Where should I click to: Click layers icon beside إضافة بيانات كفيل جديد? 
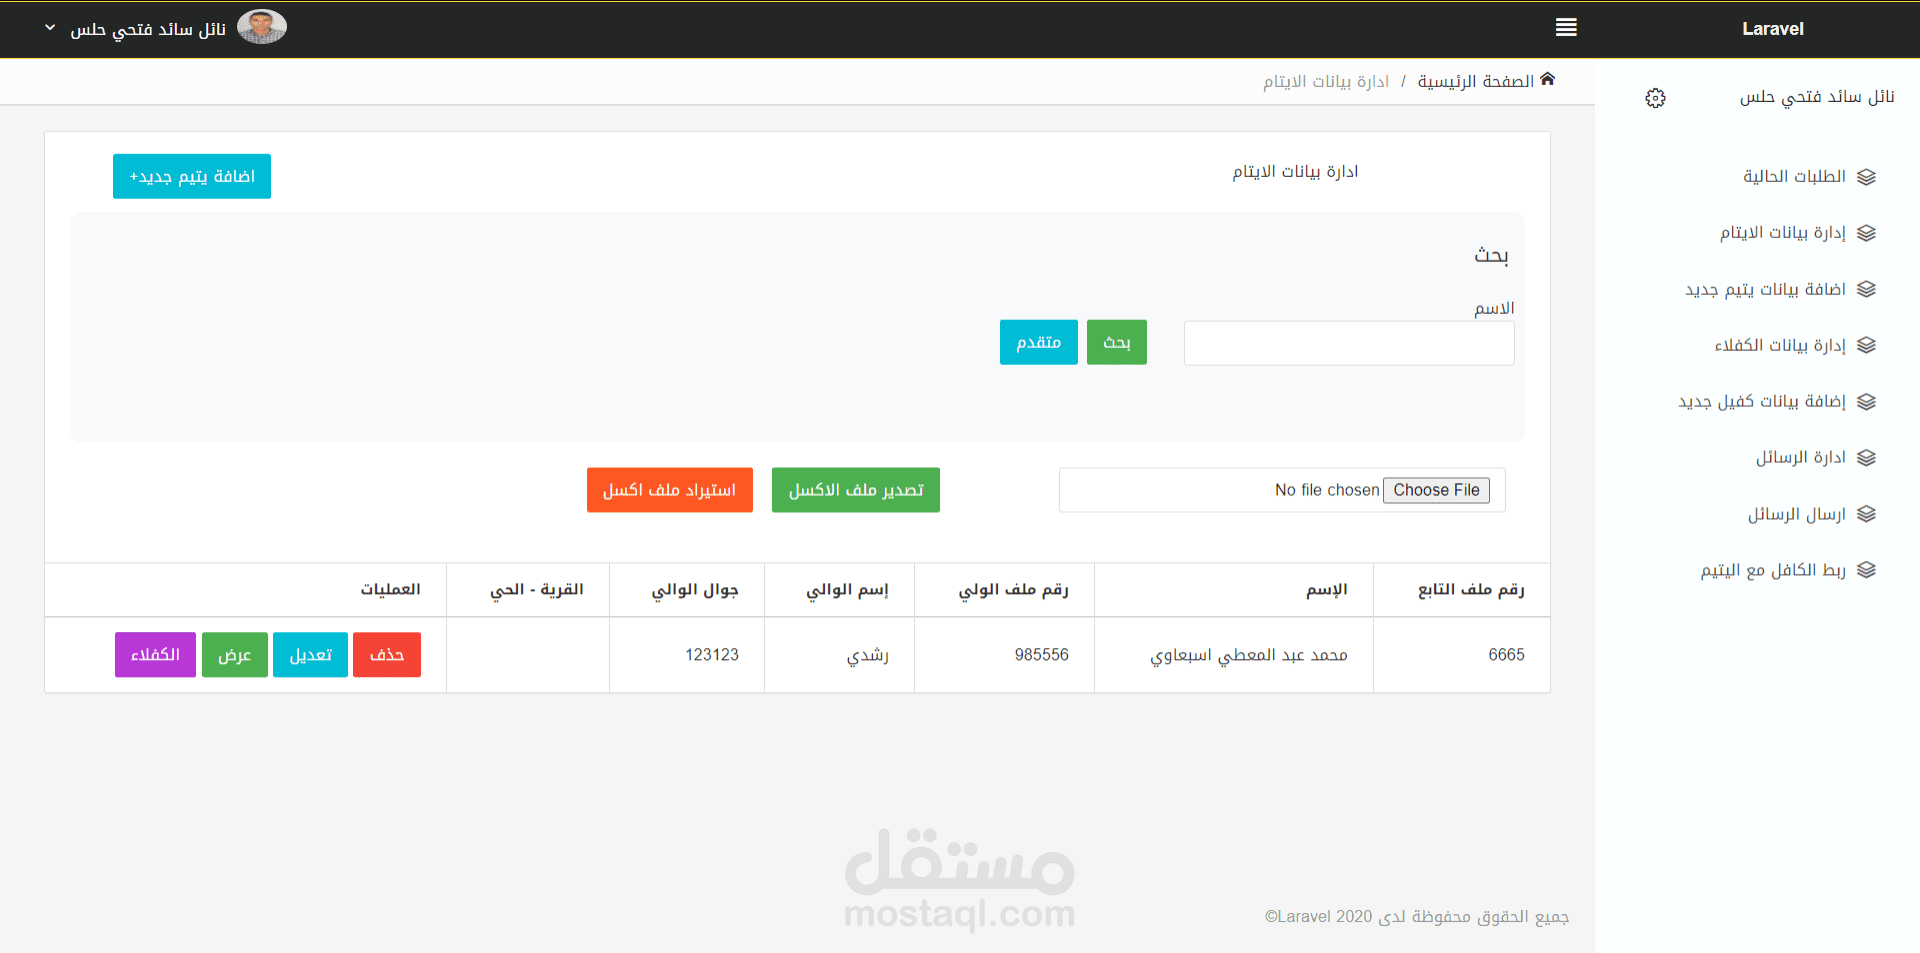1866,401
